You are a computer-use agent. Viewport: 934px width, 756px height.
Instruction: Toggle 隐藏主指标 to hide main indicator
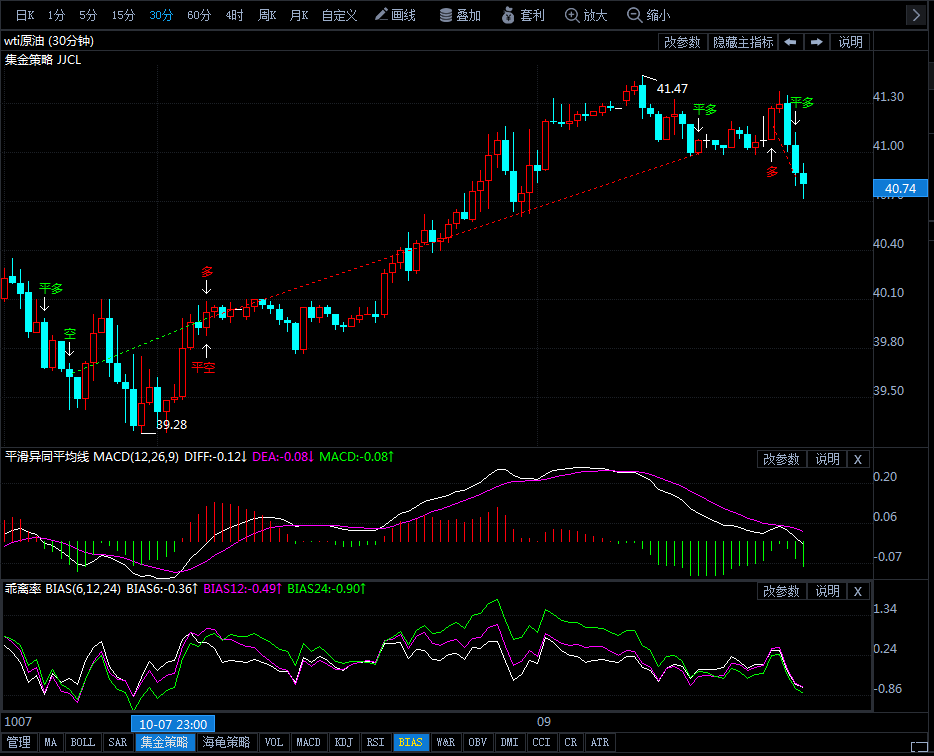(741, 42)
